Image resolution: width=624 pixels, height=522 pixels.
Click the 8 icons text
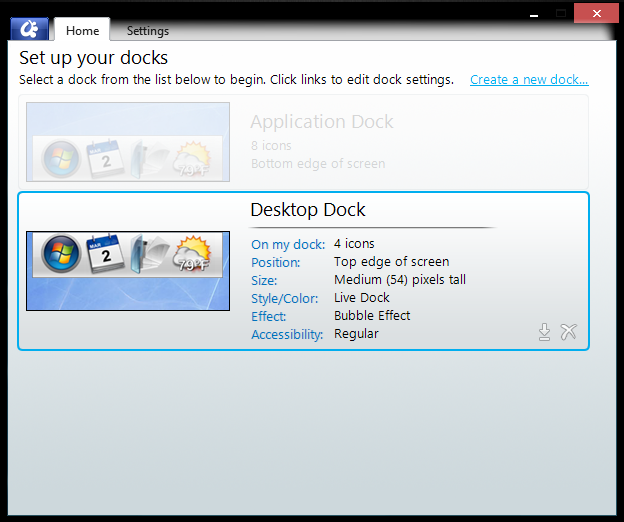(271, 146)
